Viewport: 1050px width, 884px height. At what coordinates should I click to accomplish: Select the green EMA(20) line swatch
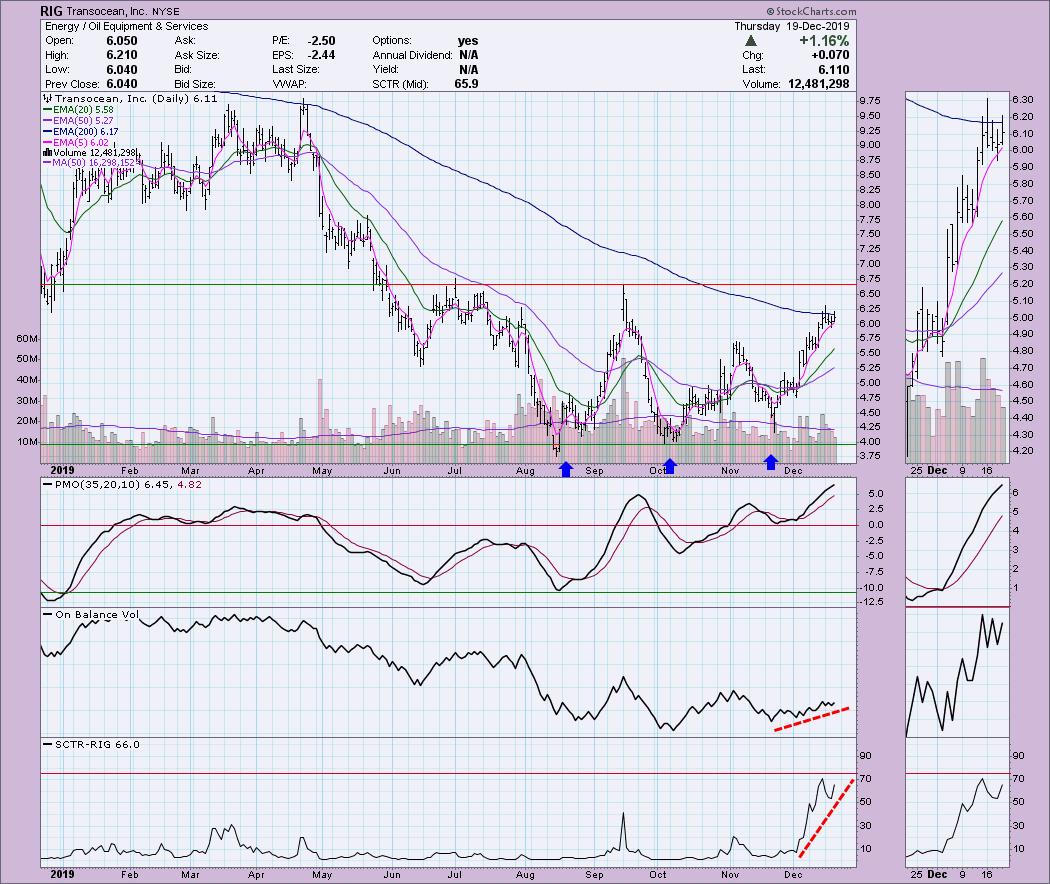(x=48, y=109)
